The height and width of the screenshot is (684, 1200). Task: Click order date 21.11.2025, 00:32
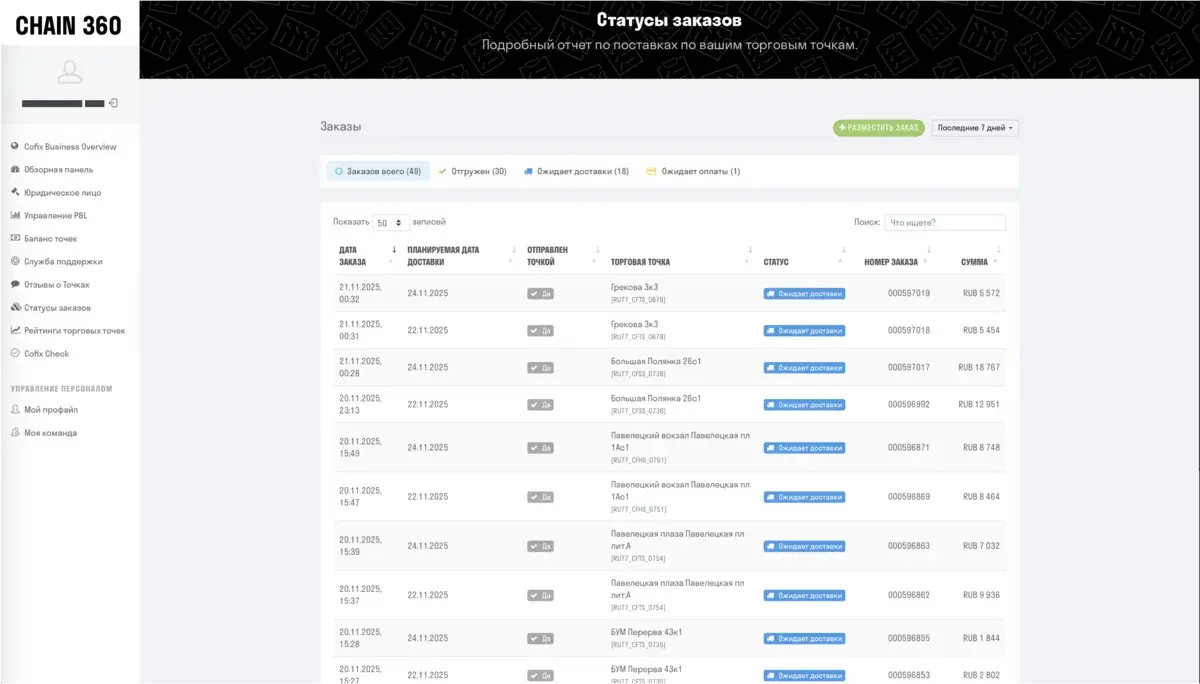[x=361, y=294]
